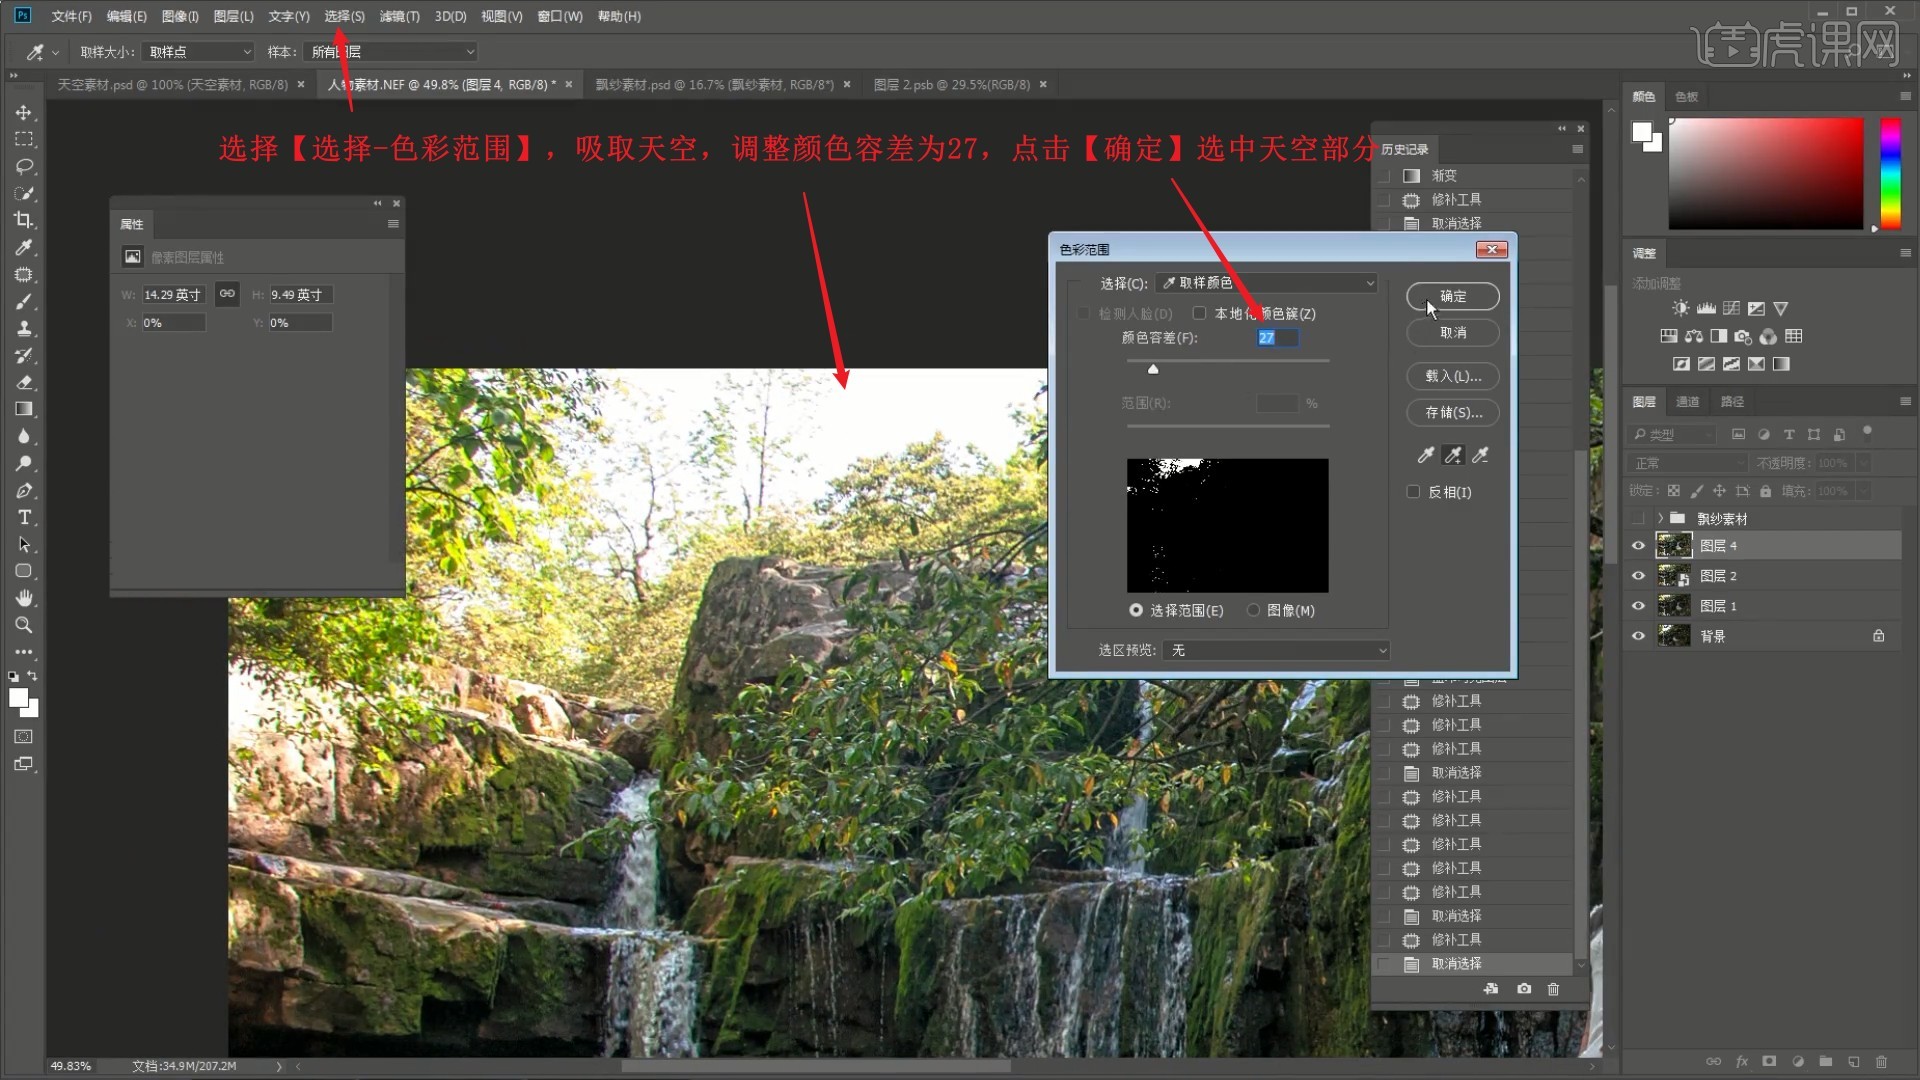Click the Add to Sample eyedropper
Viewport: 1920px width, 1080px height.
pos(1453,456)
